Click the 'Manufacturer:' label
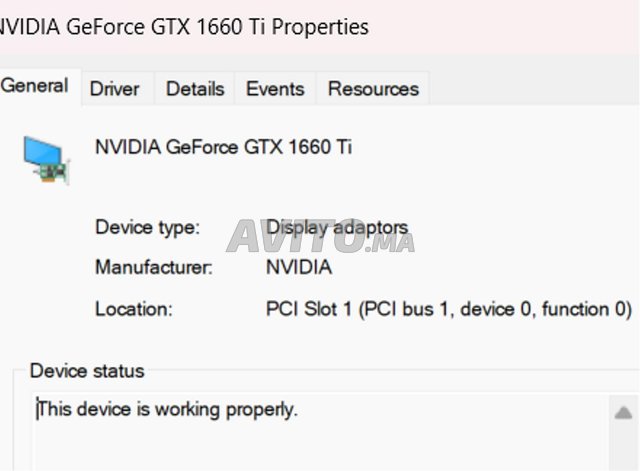 click(154, 268)
